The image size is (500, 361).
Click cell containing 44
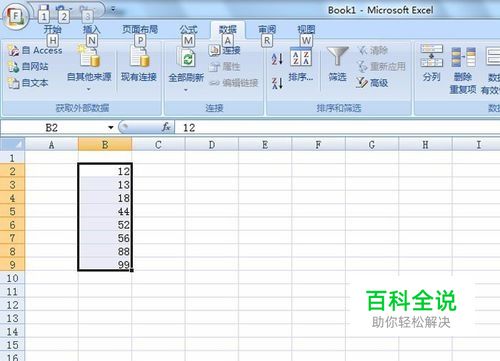105,211
